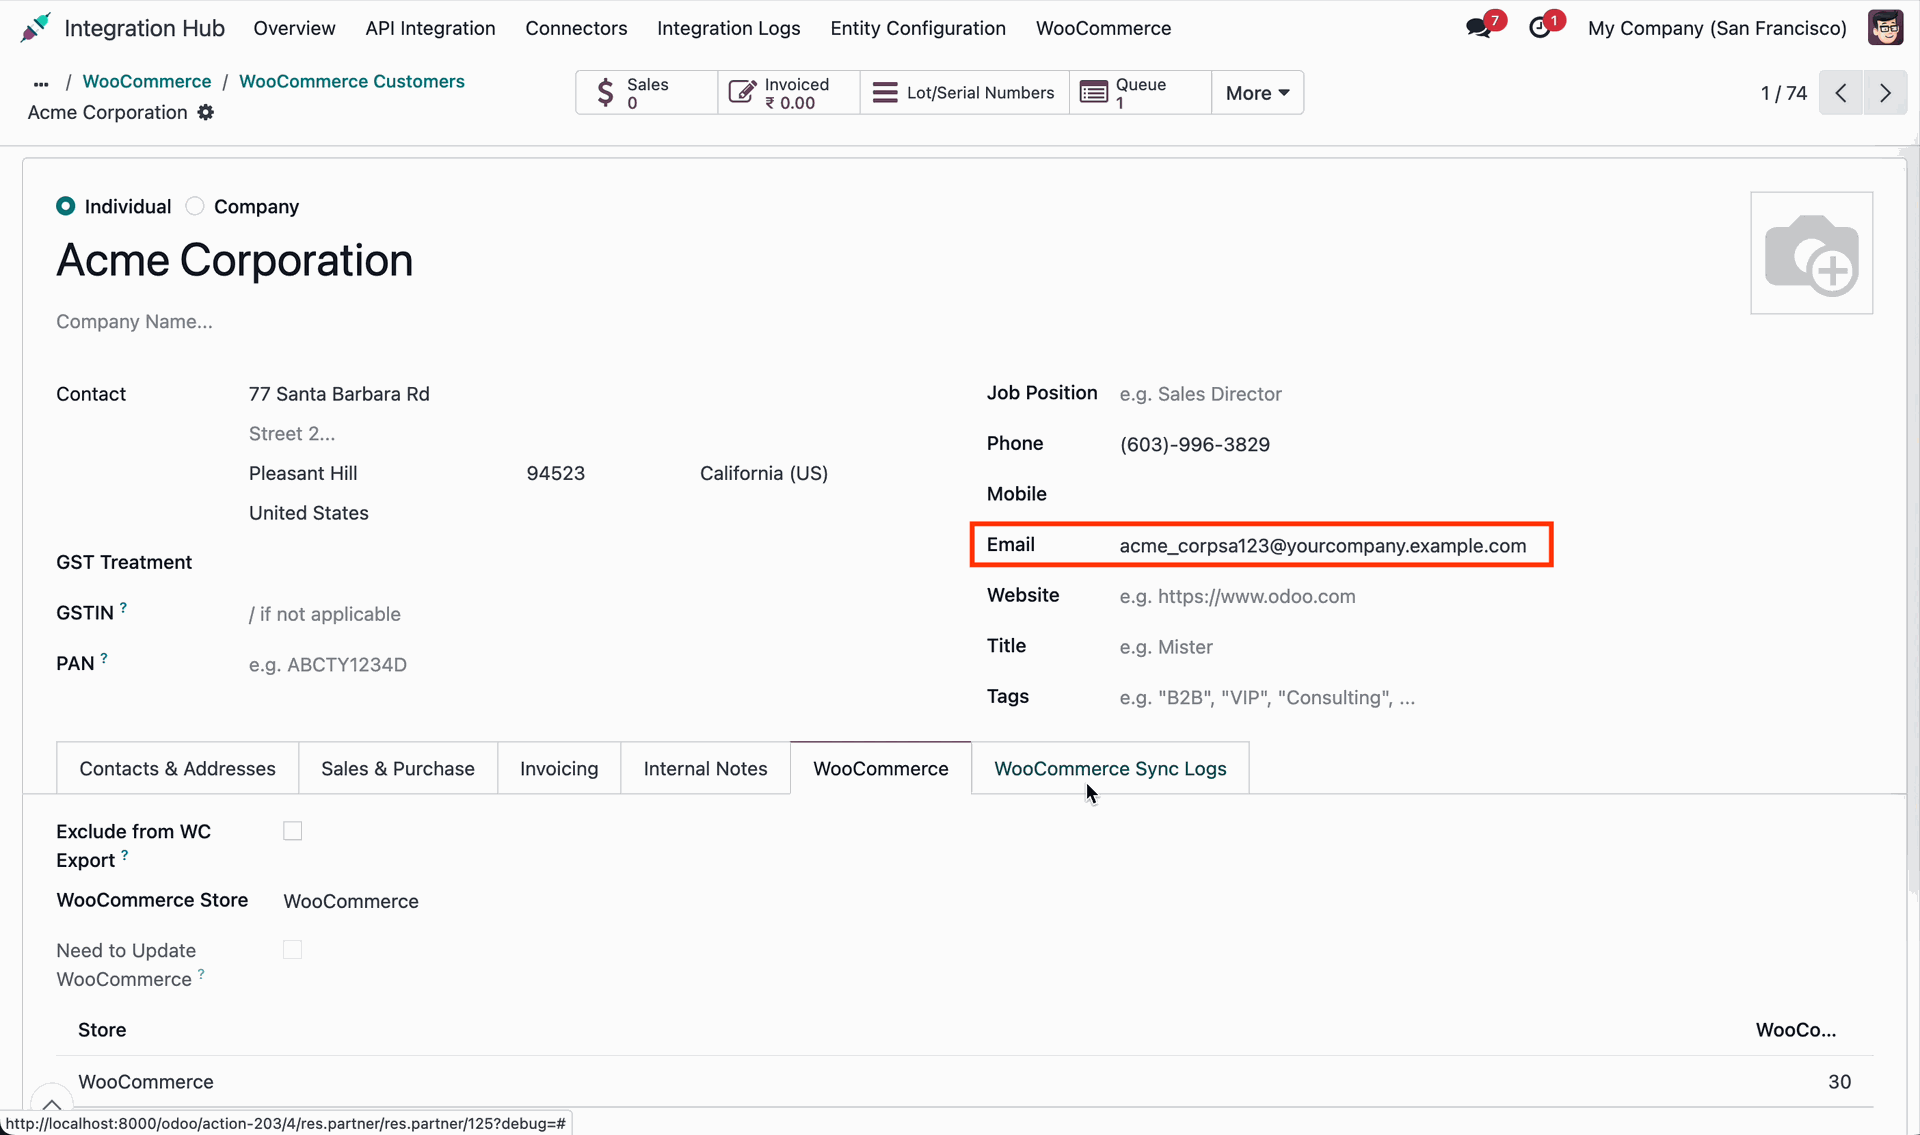Switch to Internal Notes tab
1920x1135 pixels.
705,768
